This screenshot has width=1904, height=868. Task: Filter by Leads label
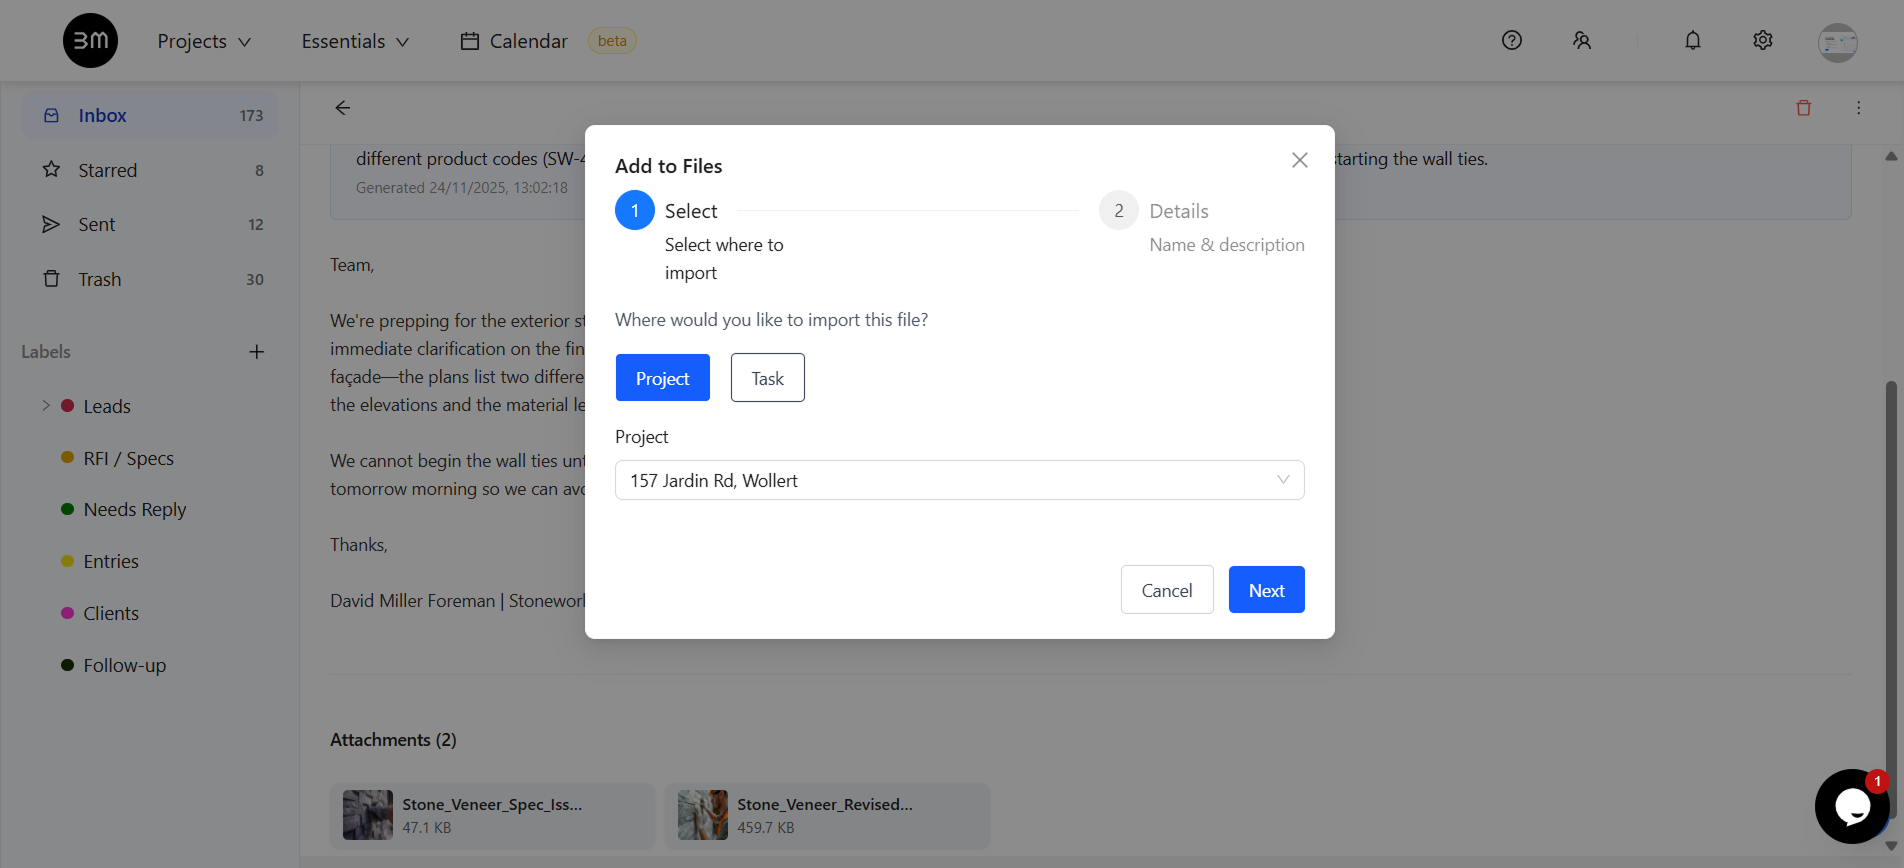point(107,406)
